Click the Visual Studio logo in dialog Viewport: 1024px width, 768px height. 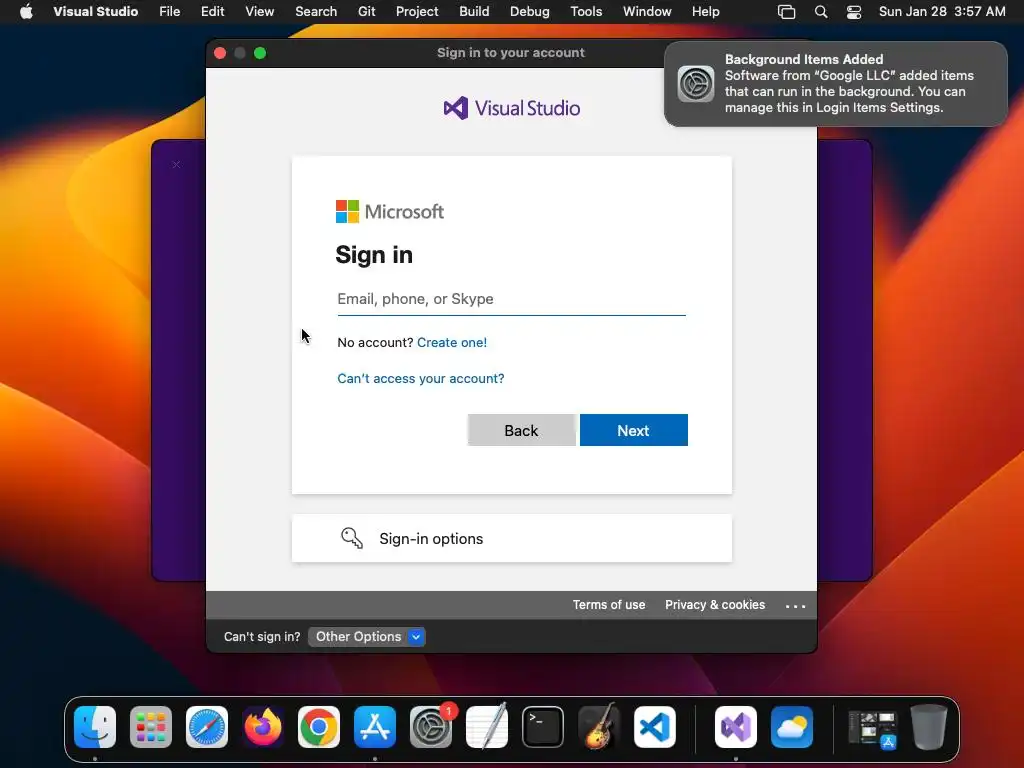[x=511, y=108]
